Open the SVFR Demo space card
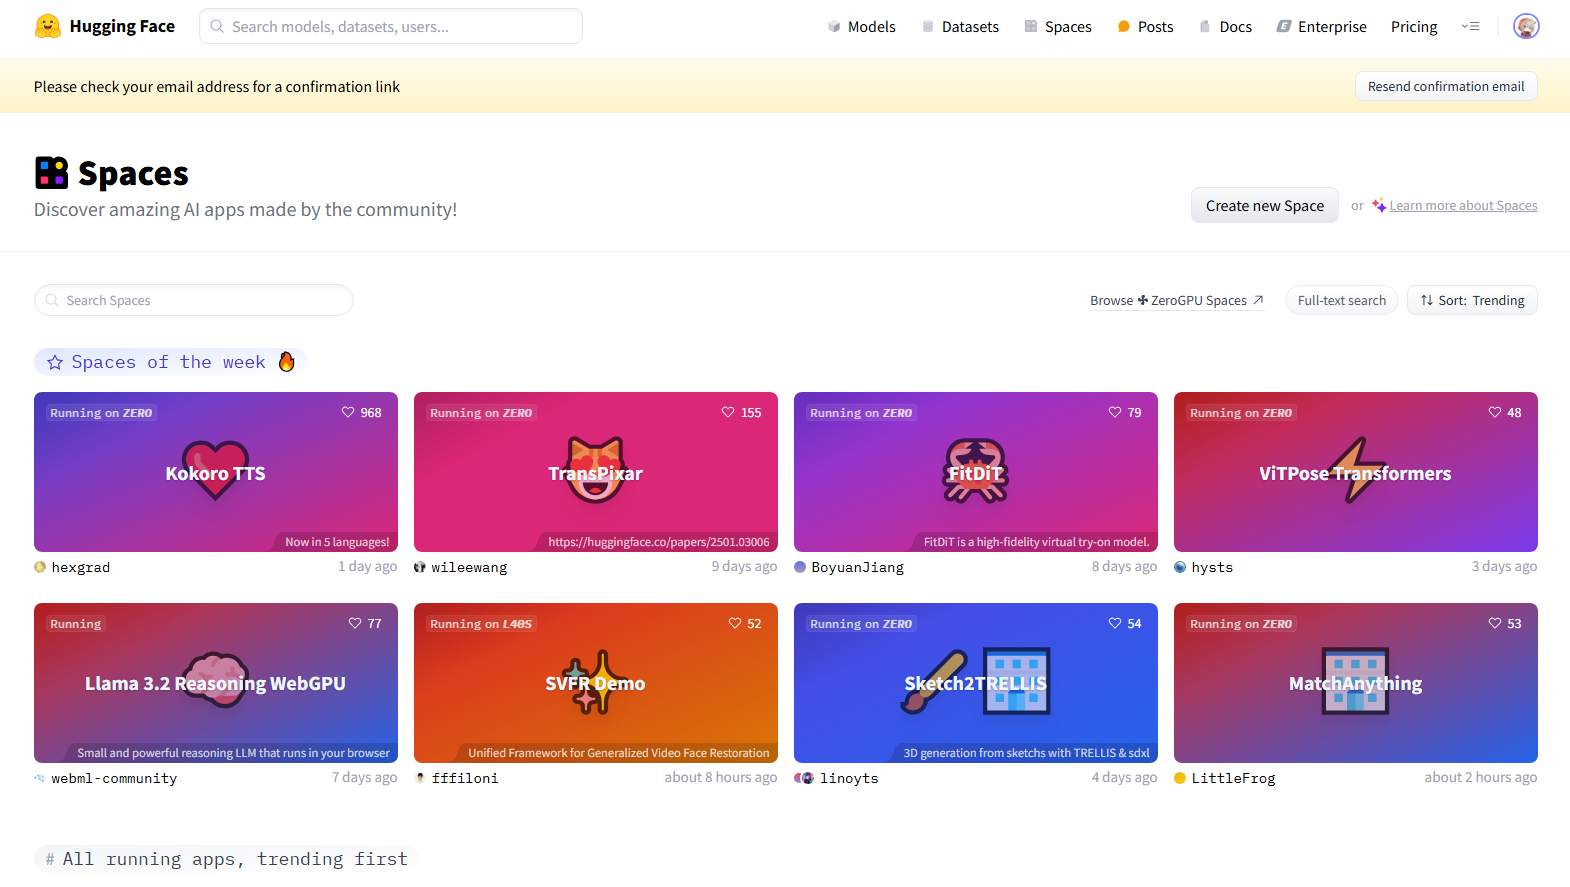 (596, 683)
